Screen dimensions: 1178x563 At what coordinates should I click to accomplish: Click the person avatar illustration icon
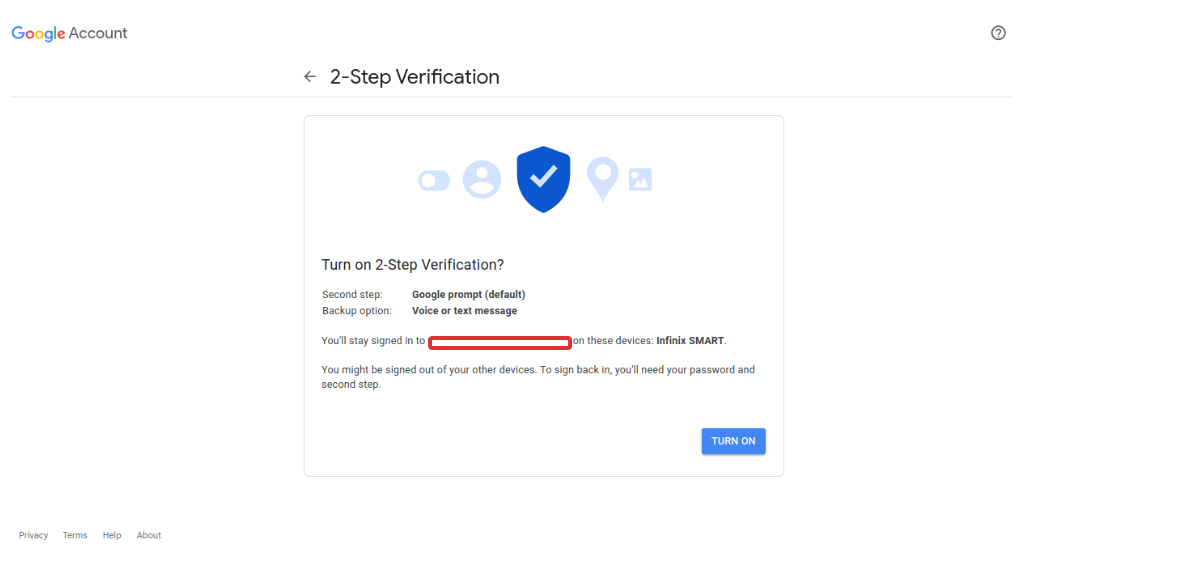pos(482,179)
